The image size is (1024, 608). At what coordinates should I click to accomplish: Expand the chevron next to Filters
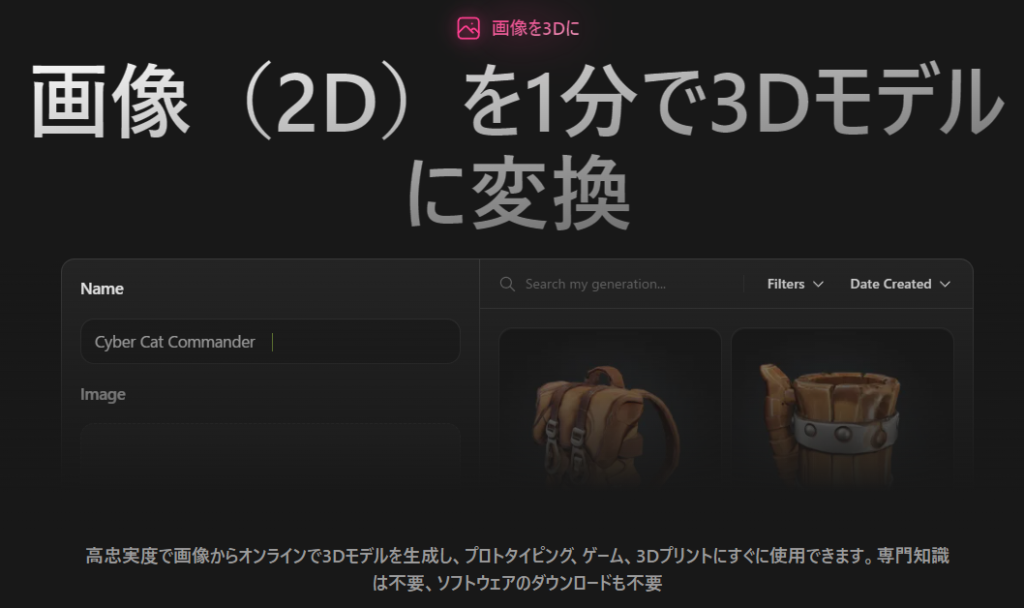click(x=818, y=284)
